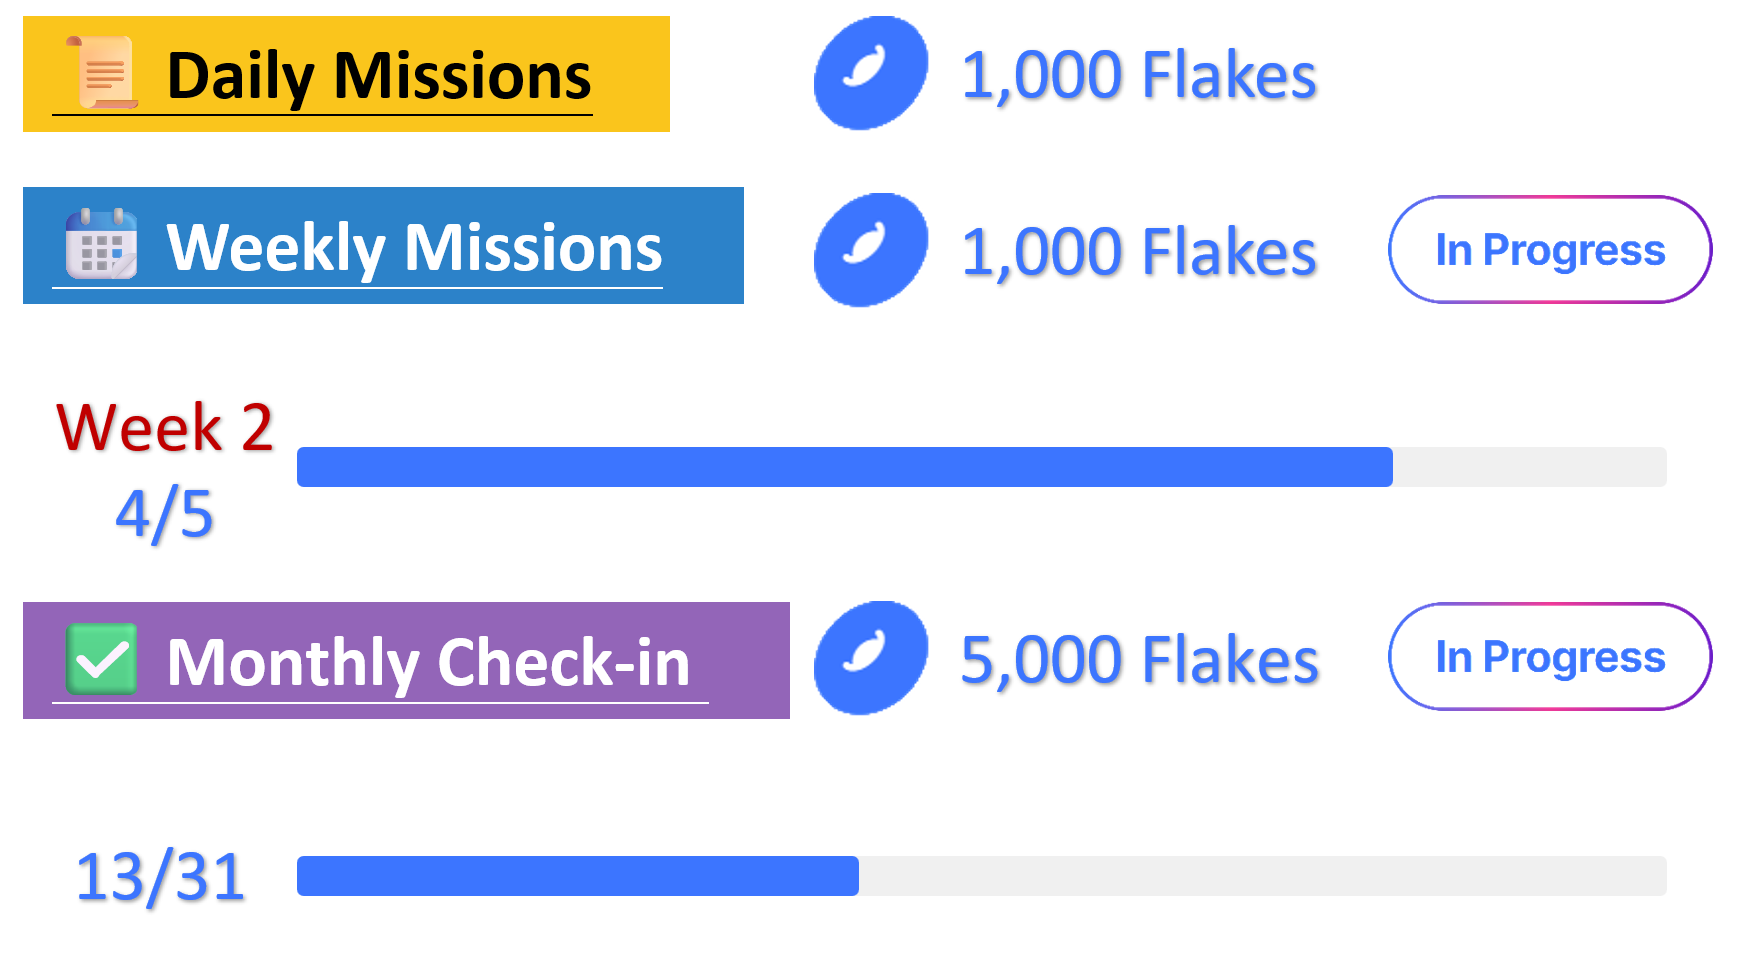
Task: Click the 4/5 weekly progress counter
Action: pyautogui.click(x=165, y=514)
